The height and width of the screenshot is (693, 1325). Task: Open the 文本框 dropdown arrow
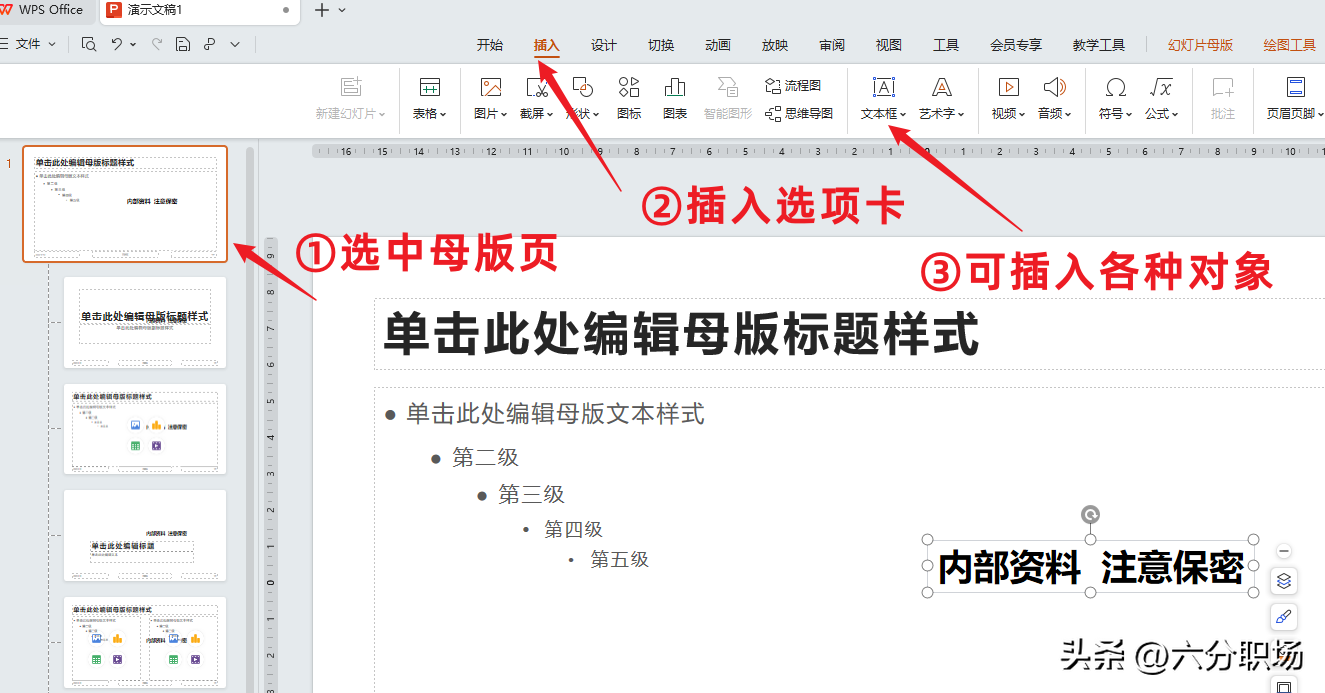click(903, 115)
